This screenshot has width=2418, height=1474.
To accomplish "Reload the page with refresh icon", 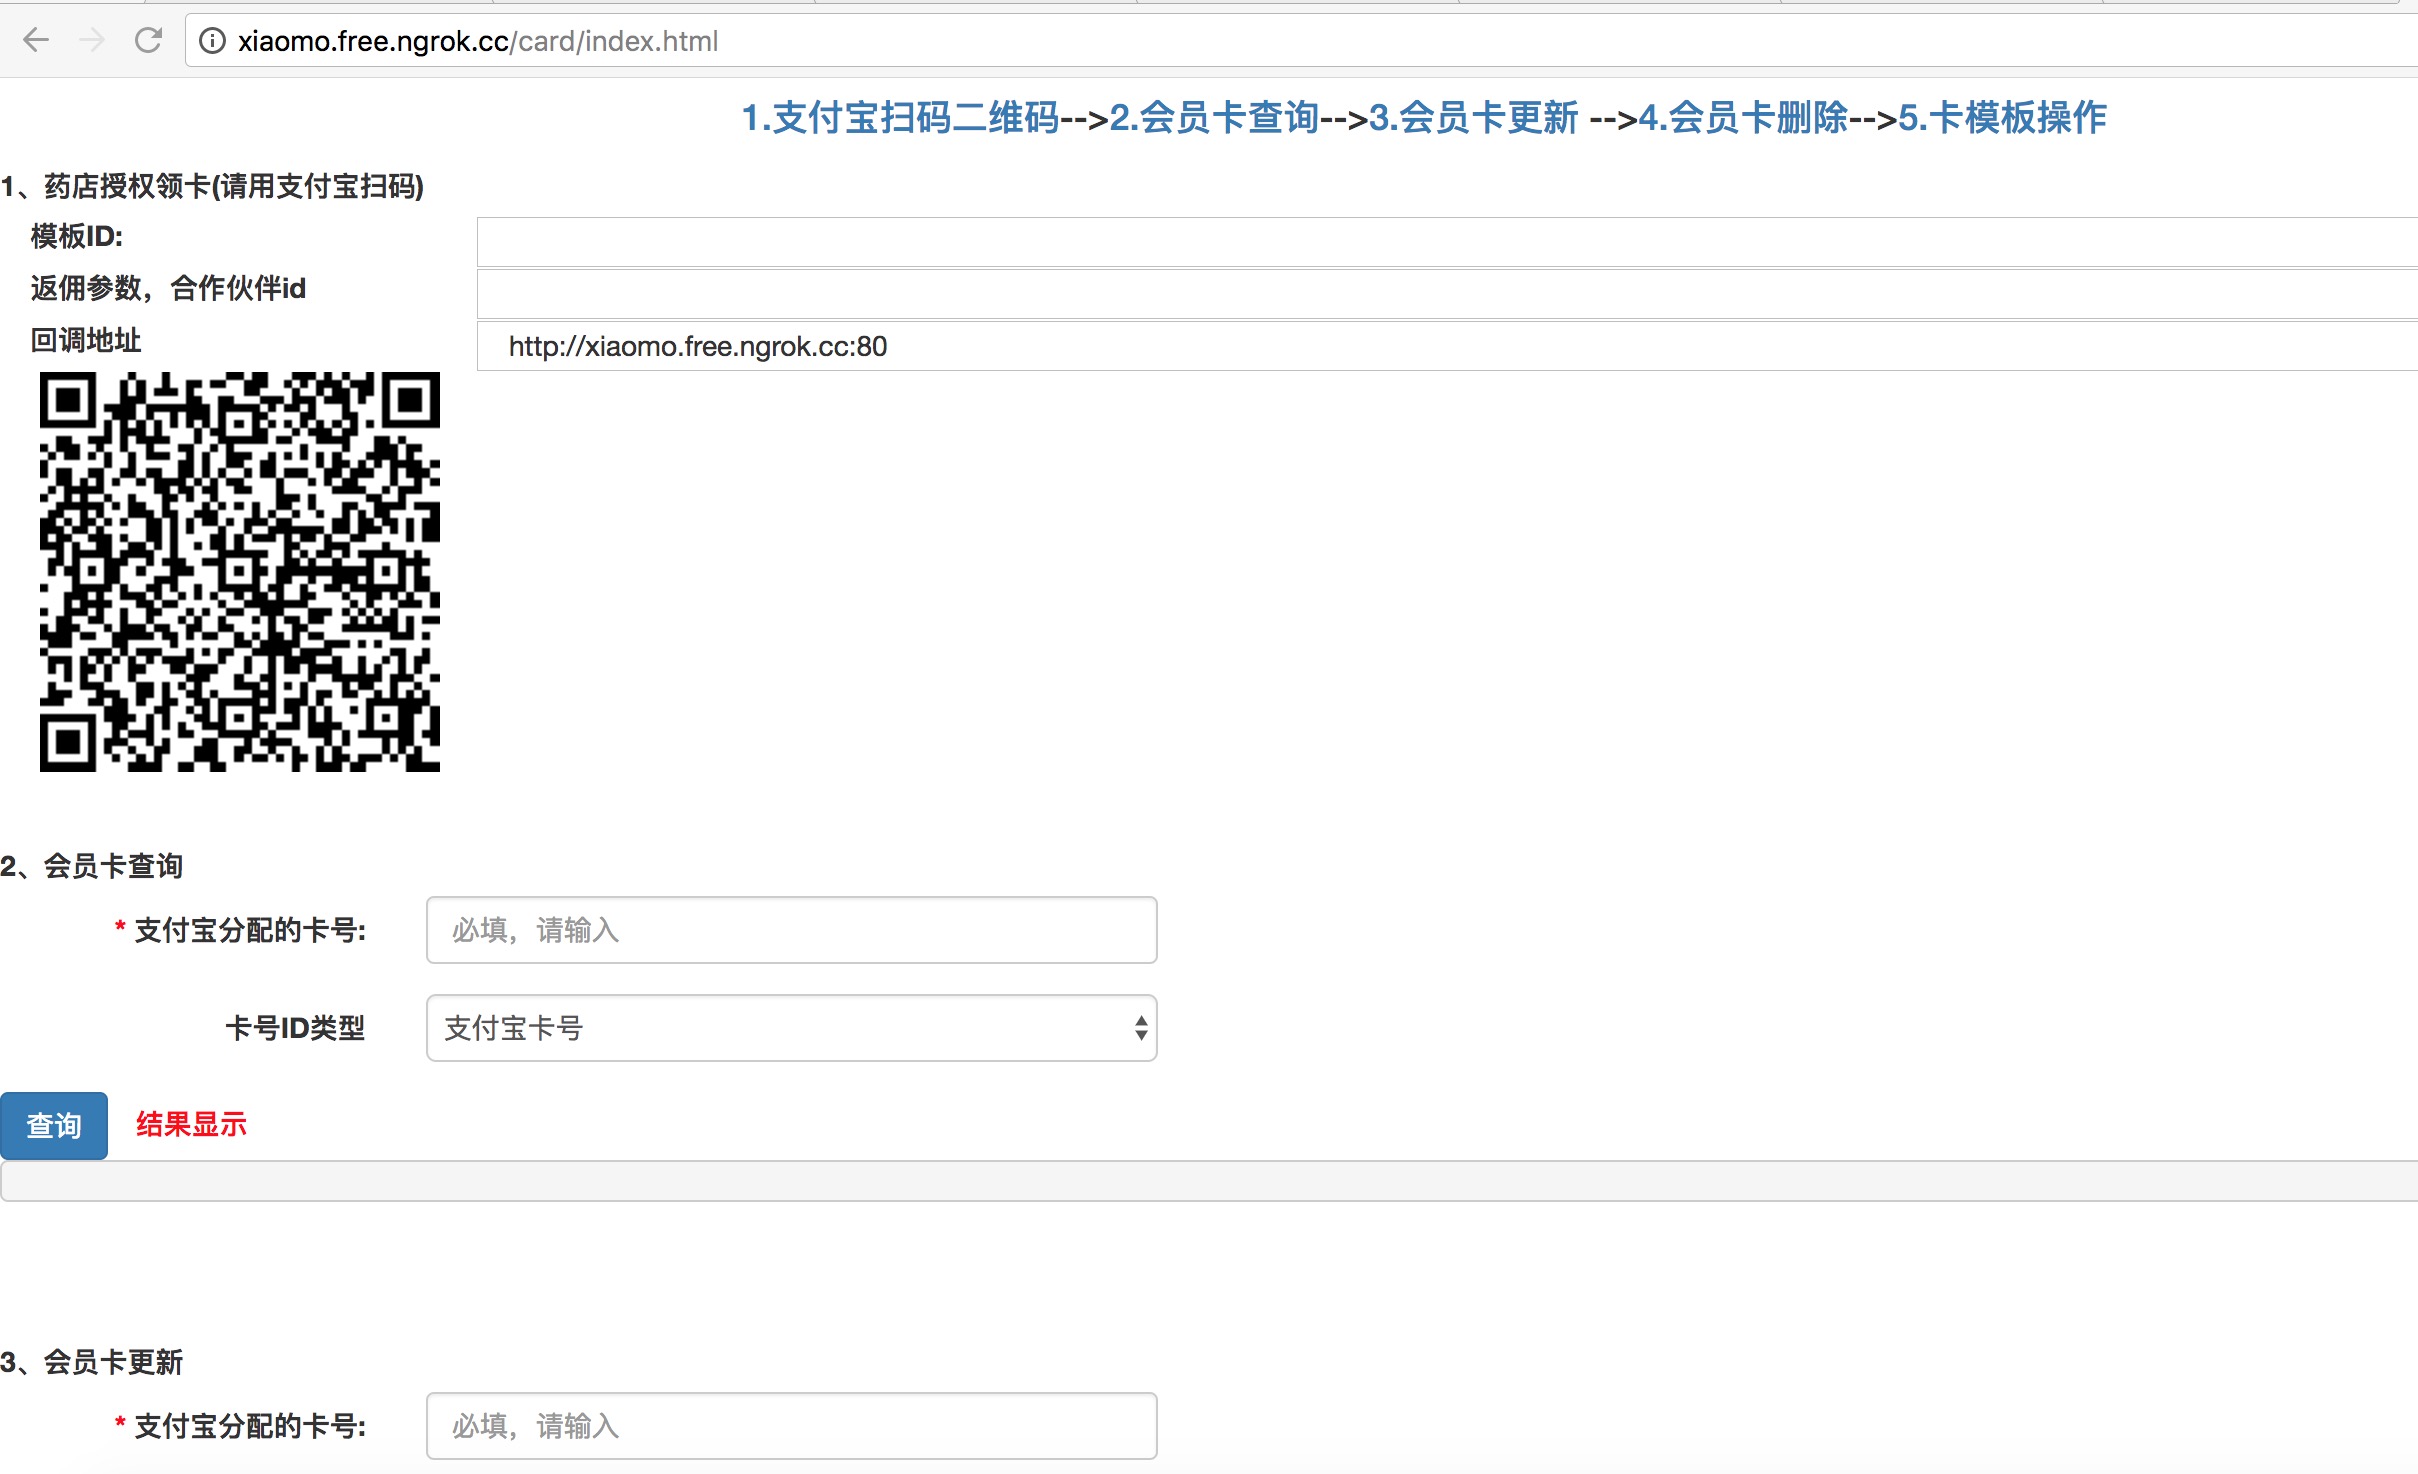I will pos(148,41).
